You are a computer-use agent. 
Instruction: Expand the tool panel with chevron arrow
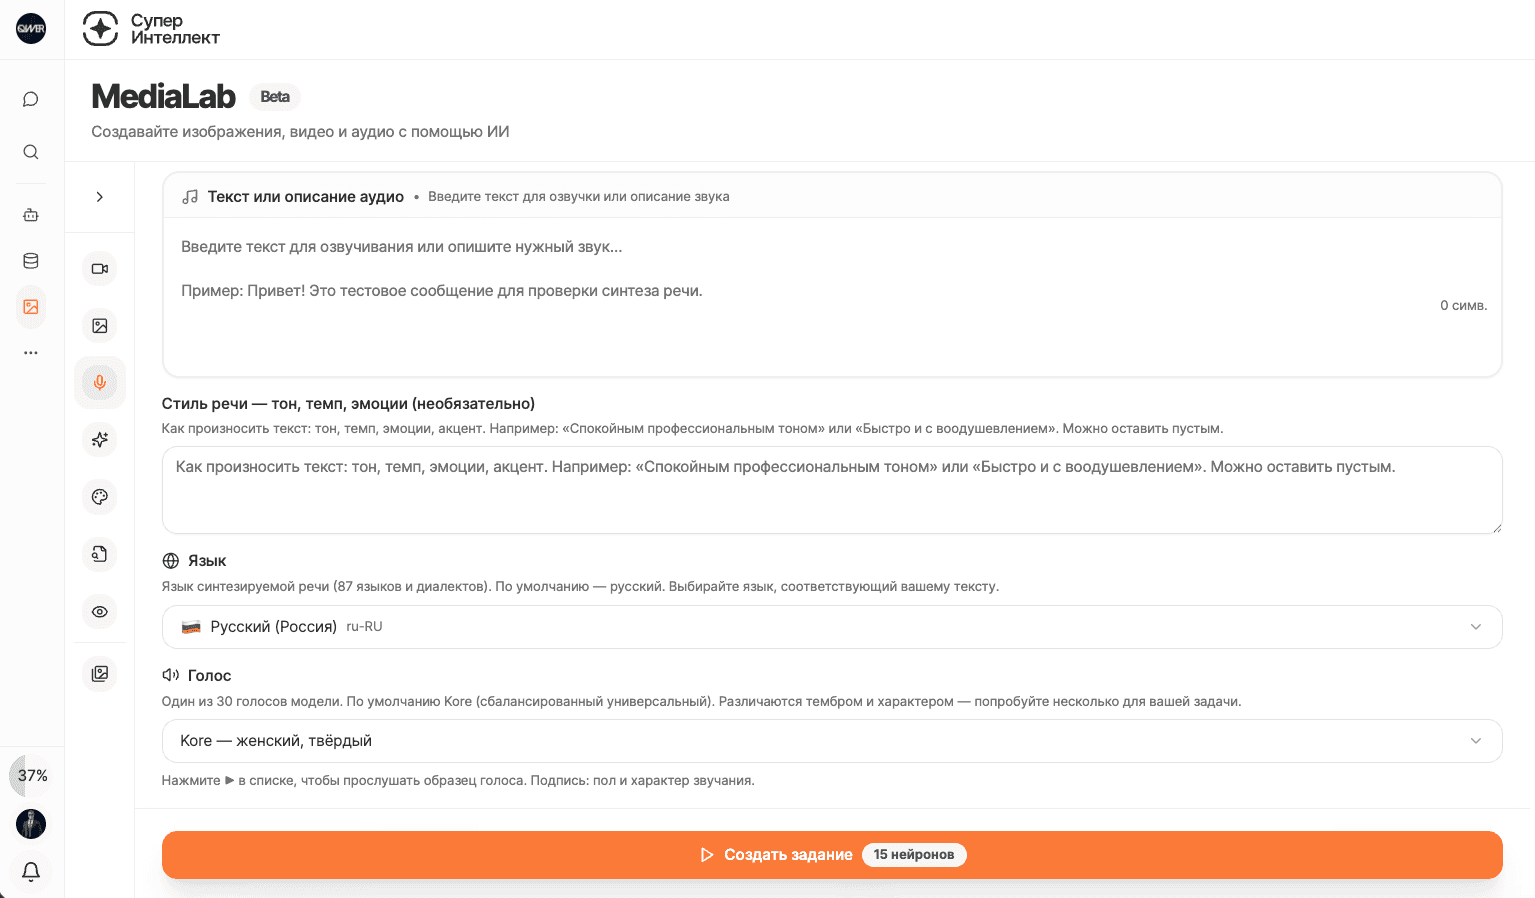100,197
